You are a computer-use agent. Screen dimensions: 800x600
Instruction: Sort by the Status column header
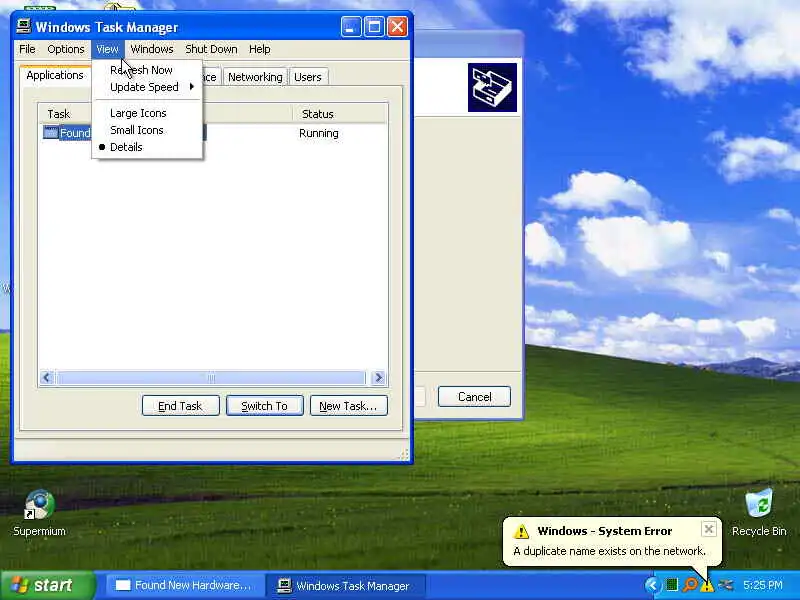(x=340, y=114)
